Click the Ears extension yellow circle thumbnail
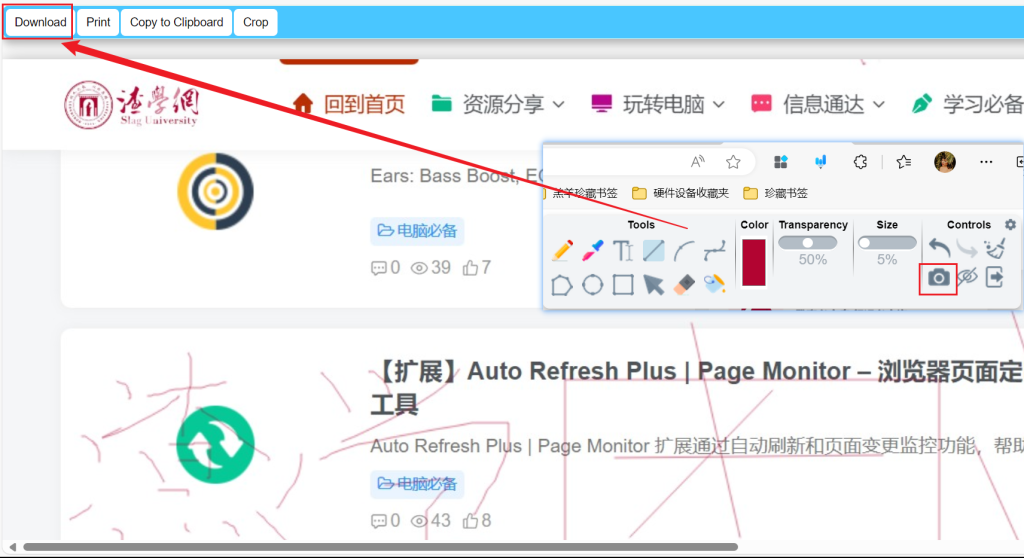This screenshot has width=1024, height=558. coord(216,191)
